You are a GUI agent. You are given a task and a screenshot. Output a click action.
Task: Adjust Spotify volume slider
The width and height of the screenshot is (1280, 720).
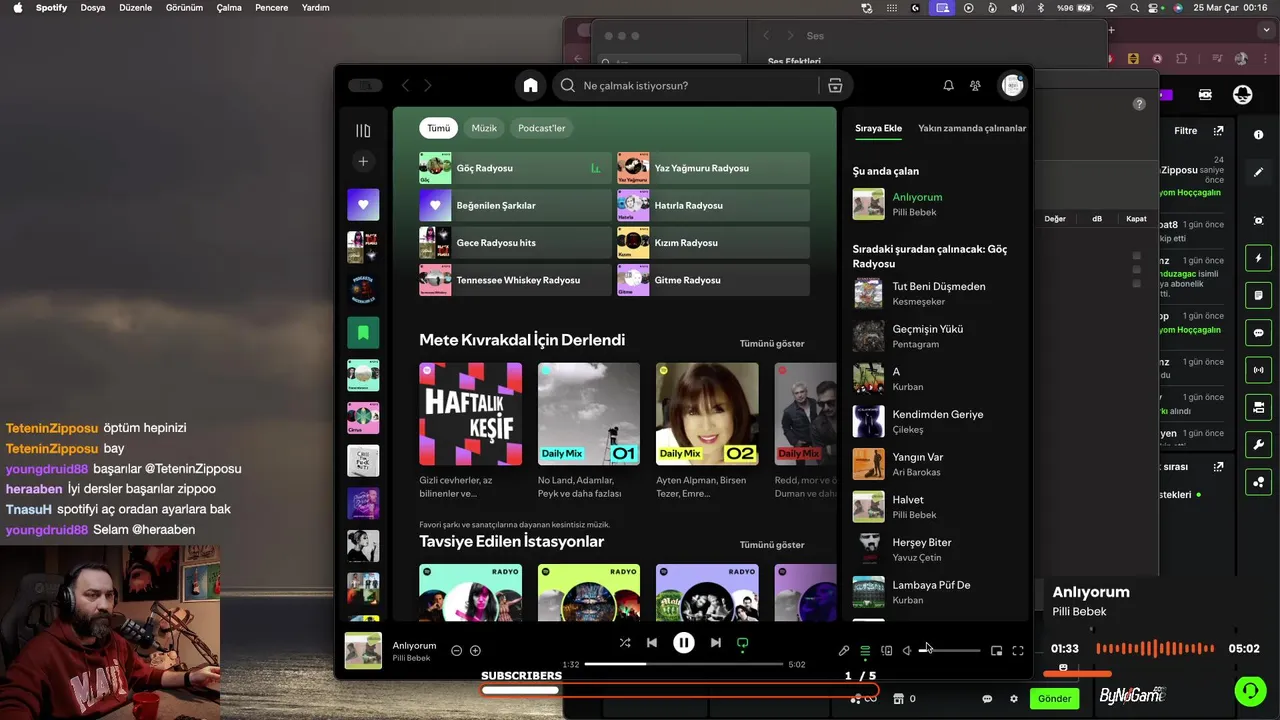click(949, 651)
